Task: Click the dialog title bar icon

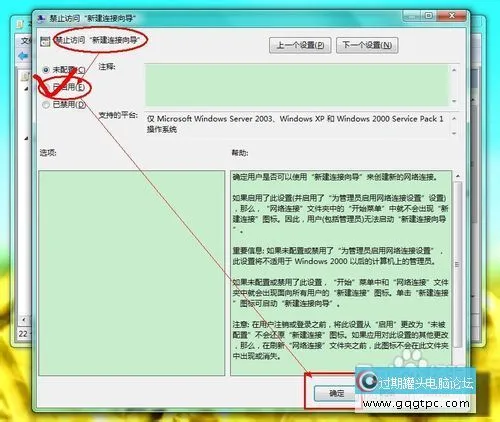Action: pyautogui.click(x=41, y=18)
